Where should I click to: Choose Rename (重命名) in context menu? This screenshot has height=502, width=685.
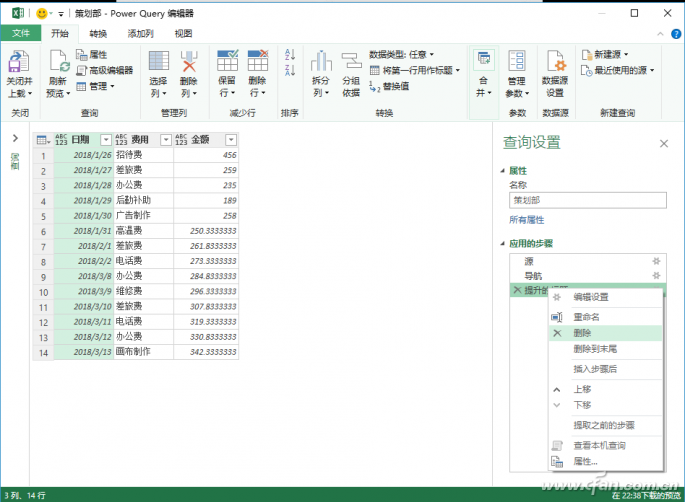[605, 317]
